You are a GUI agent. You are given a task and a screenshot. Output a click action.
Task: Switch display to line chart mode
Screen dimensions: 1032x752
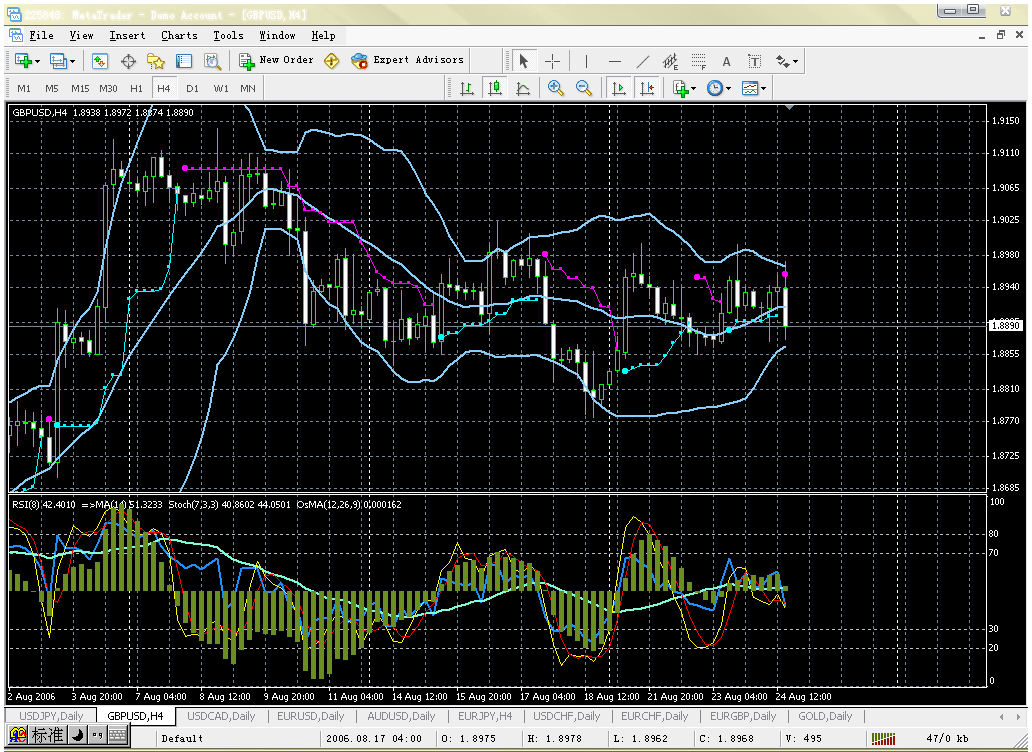tap(523, 88)
